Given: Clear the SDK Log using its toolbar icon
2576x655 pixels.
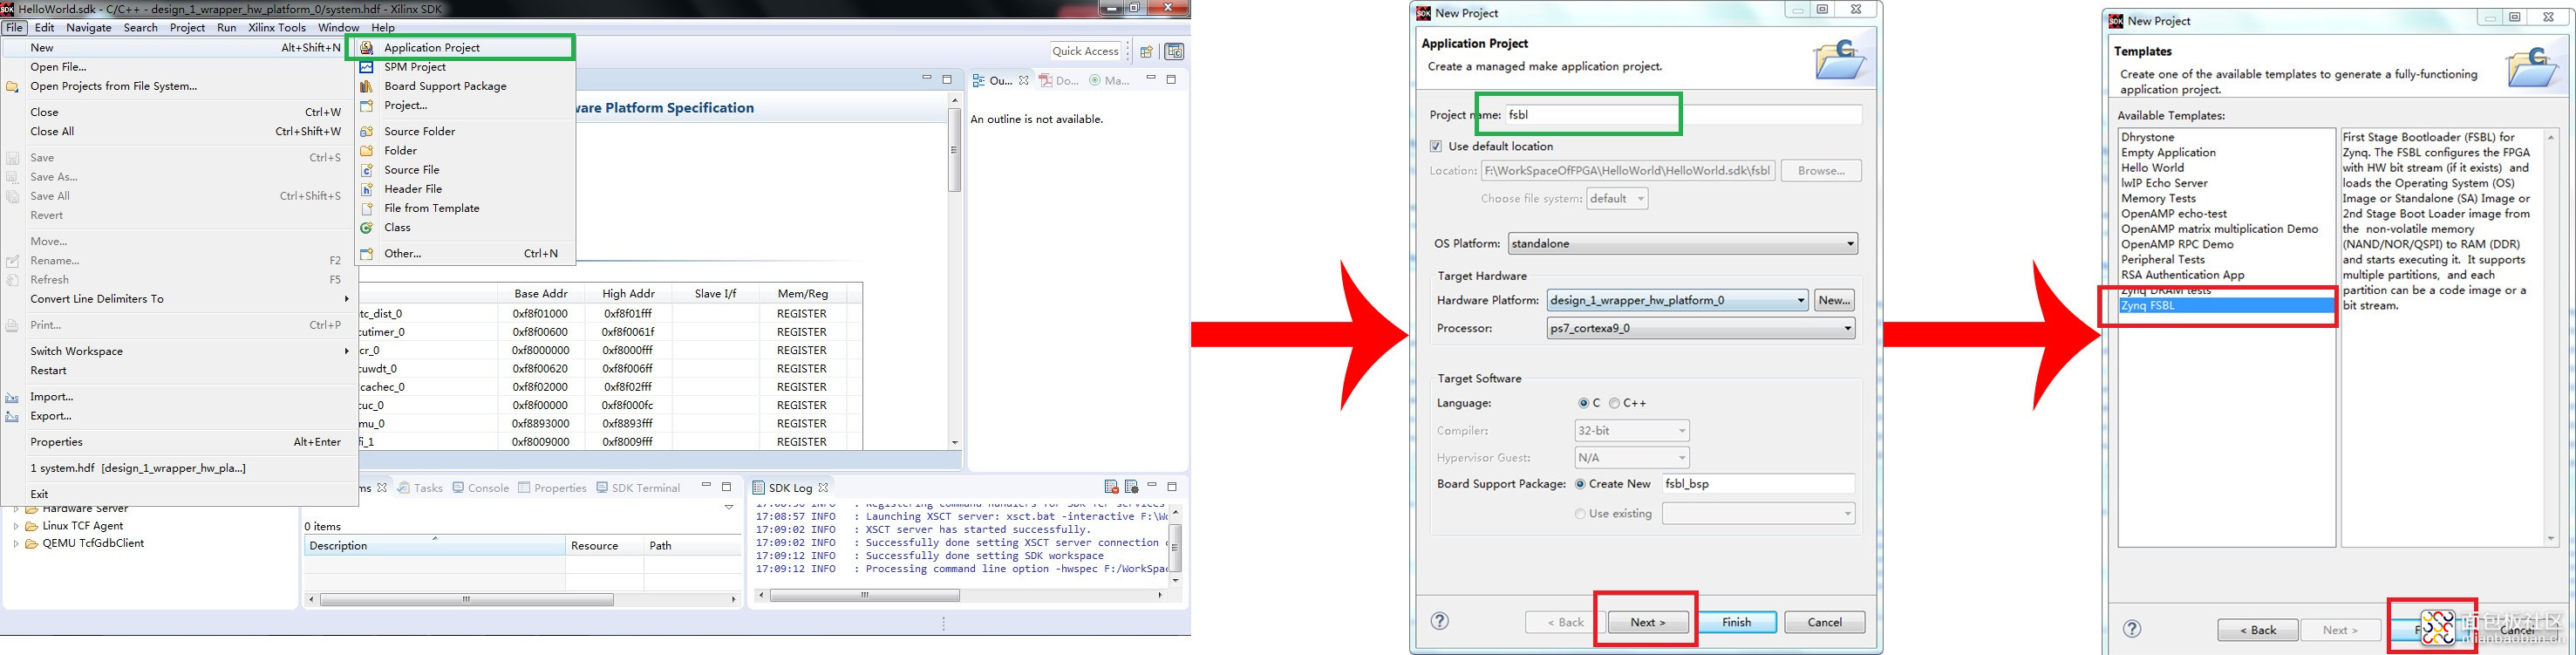Looking at the screenshot, I should [x=1111, y=487].
